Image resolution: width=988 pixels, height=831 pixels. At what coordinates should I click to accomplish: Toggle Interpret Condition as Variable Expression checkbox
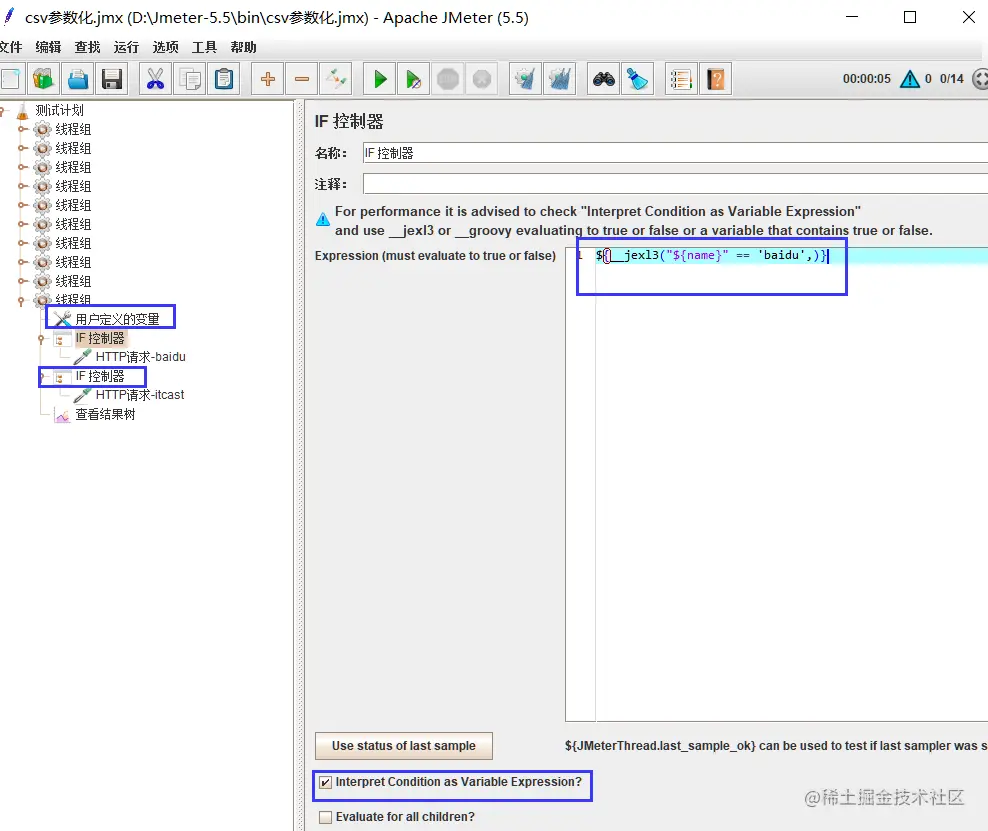click(x=325, y=782)
